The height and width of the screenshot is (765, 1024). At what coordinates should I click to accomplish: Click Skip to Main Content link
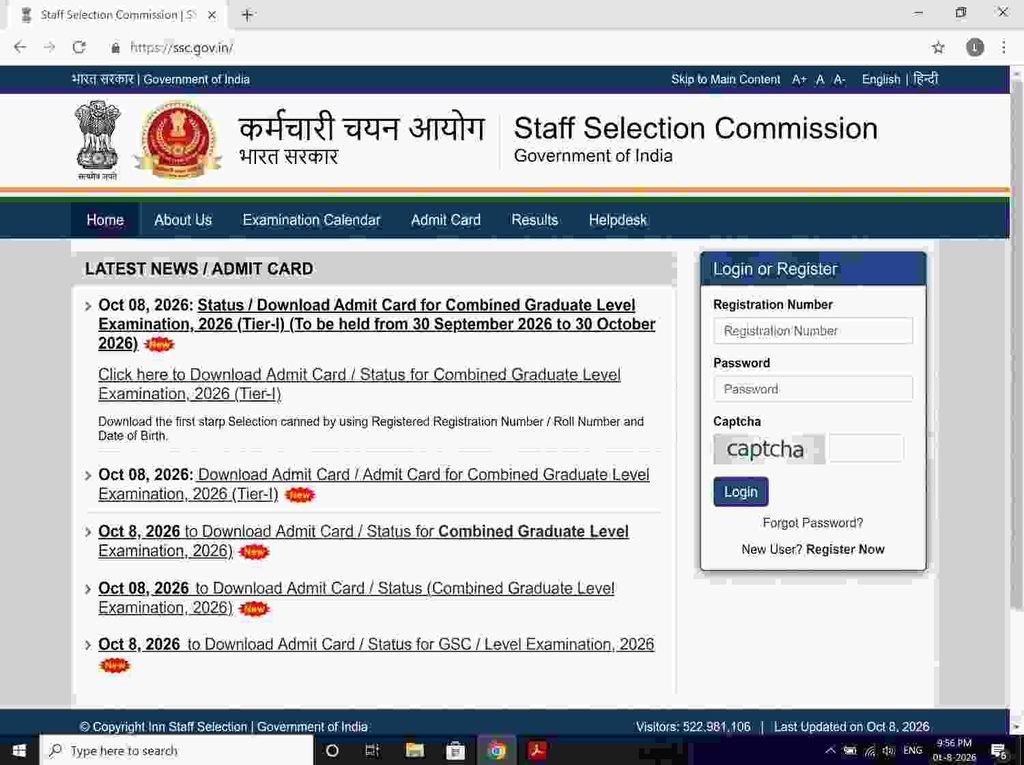[x=726, y=80]
